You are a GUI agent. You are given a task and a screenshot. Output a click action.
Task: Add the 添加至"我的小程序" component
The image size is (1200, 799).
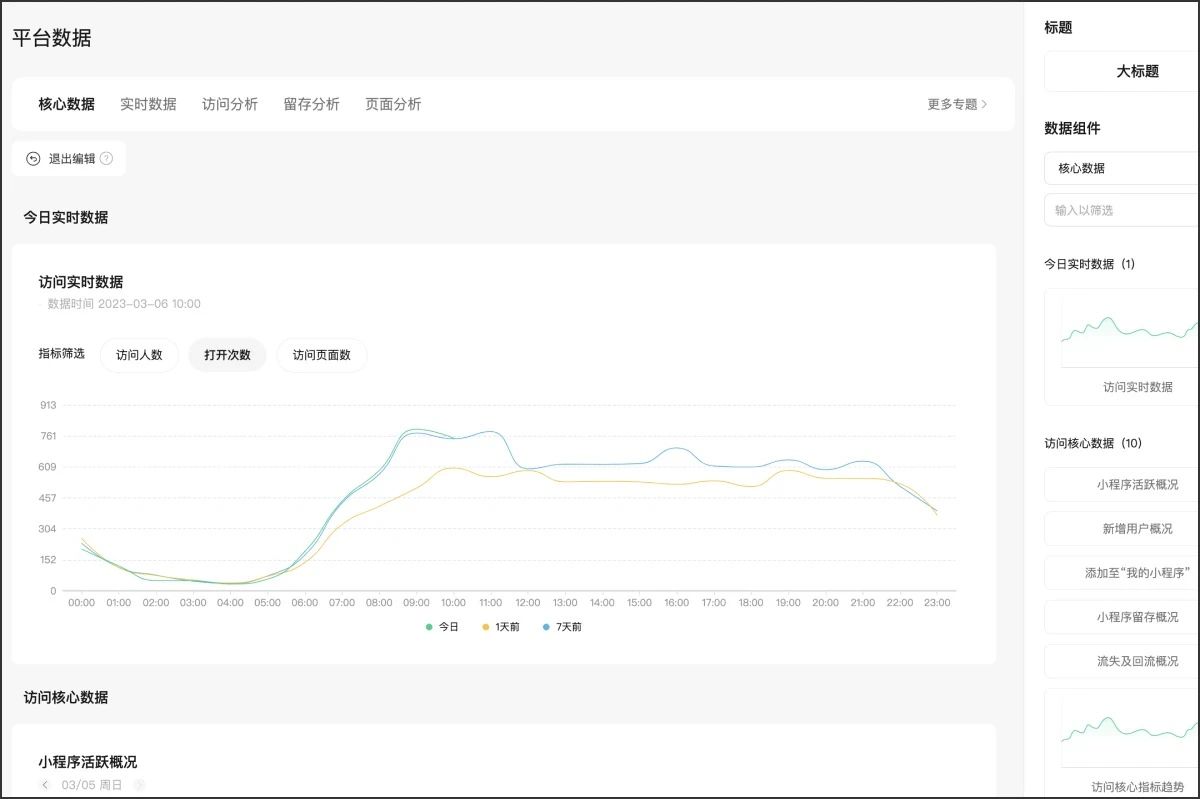point(1121,573)
